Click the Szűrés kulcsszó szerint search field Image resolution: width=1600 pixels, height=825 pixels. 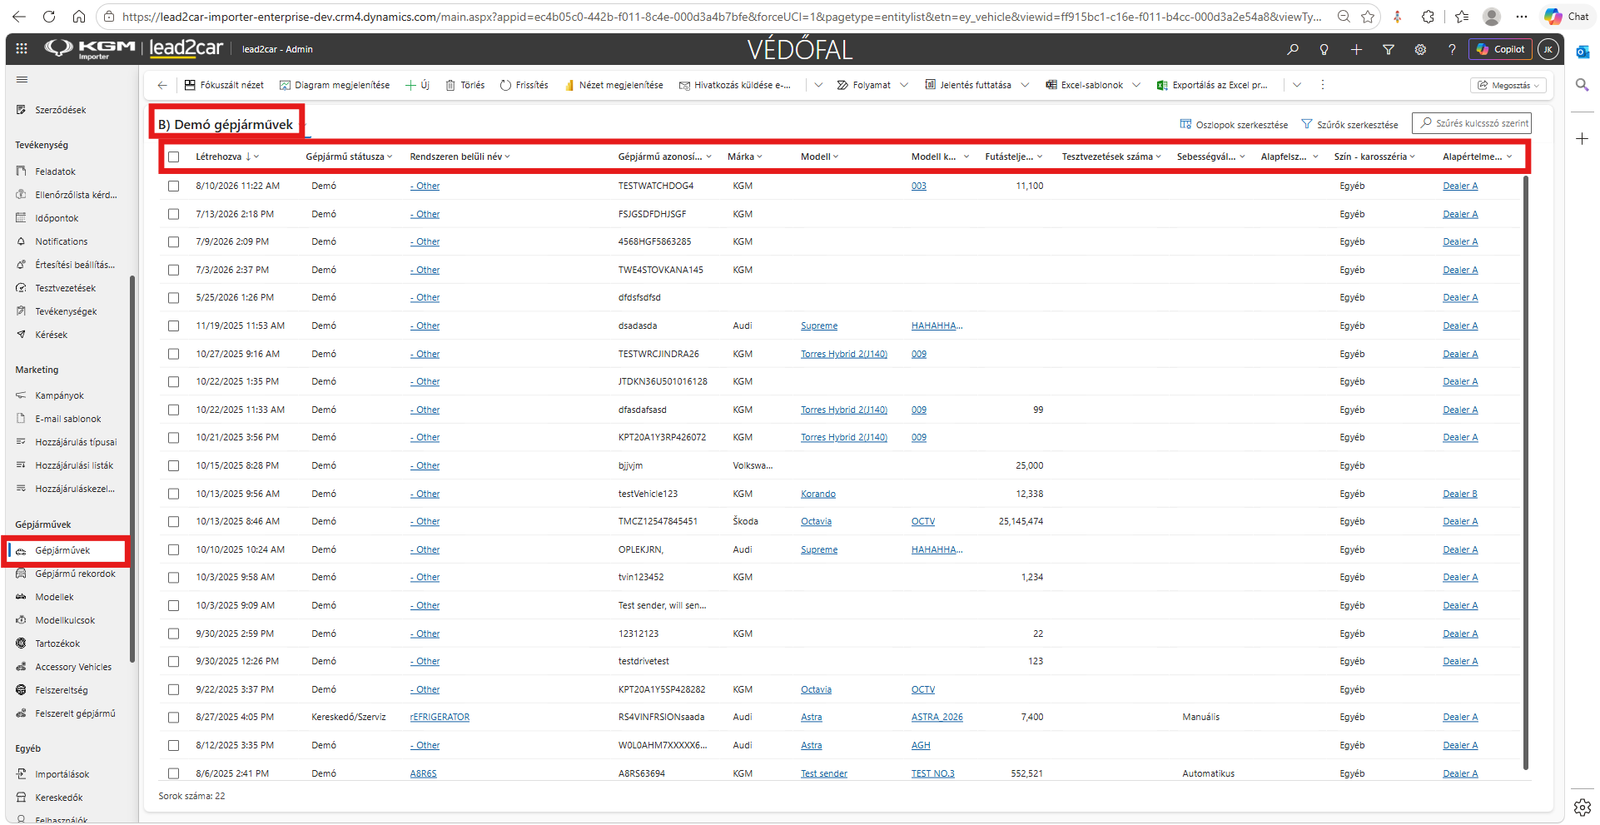[x=1472, y=123]
